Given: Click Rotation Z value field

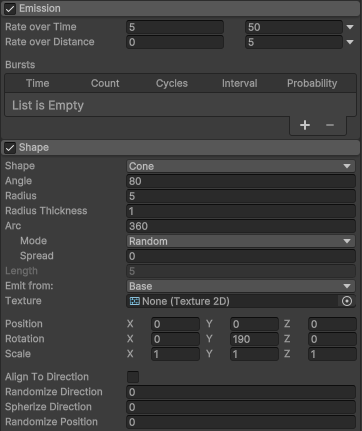Looking at the screenshot, I should [x=332, y=339].
